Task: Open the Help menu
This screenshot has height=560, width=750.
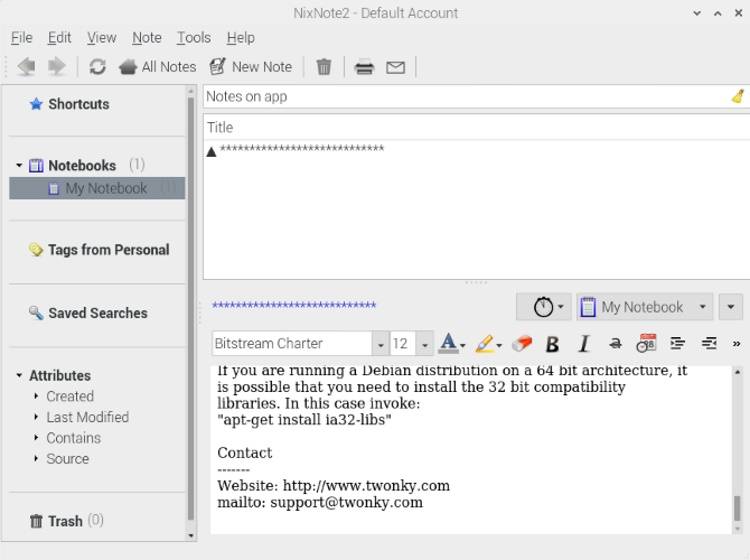Action: point(241,38)
